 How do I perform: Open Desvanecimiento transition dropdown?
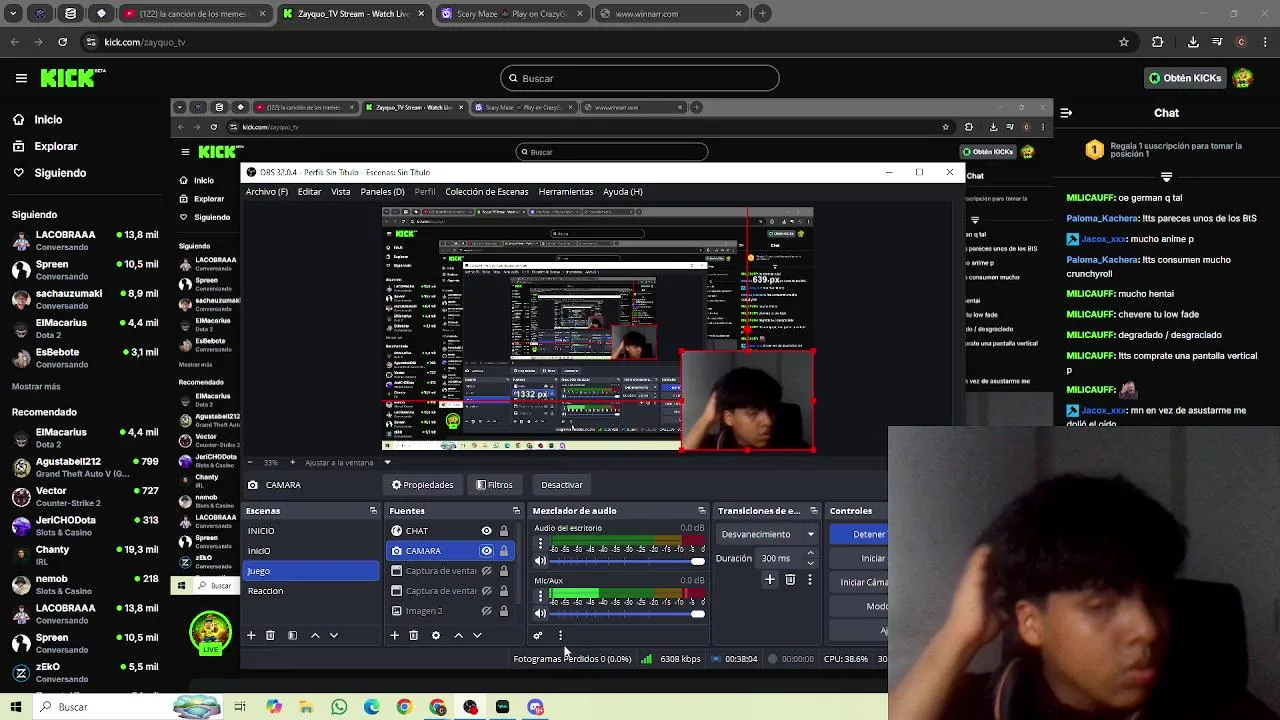(767, 534)
